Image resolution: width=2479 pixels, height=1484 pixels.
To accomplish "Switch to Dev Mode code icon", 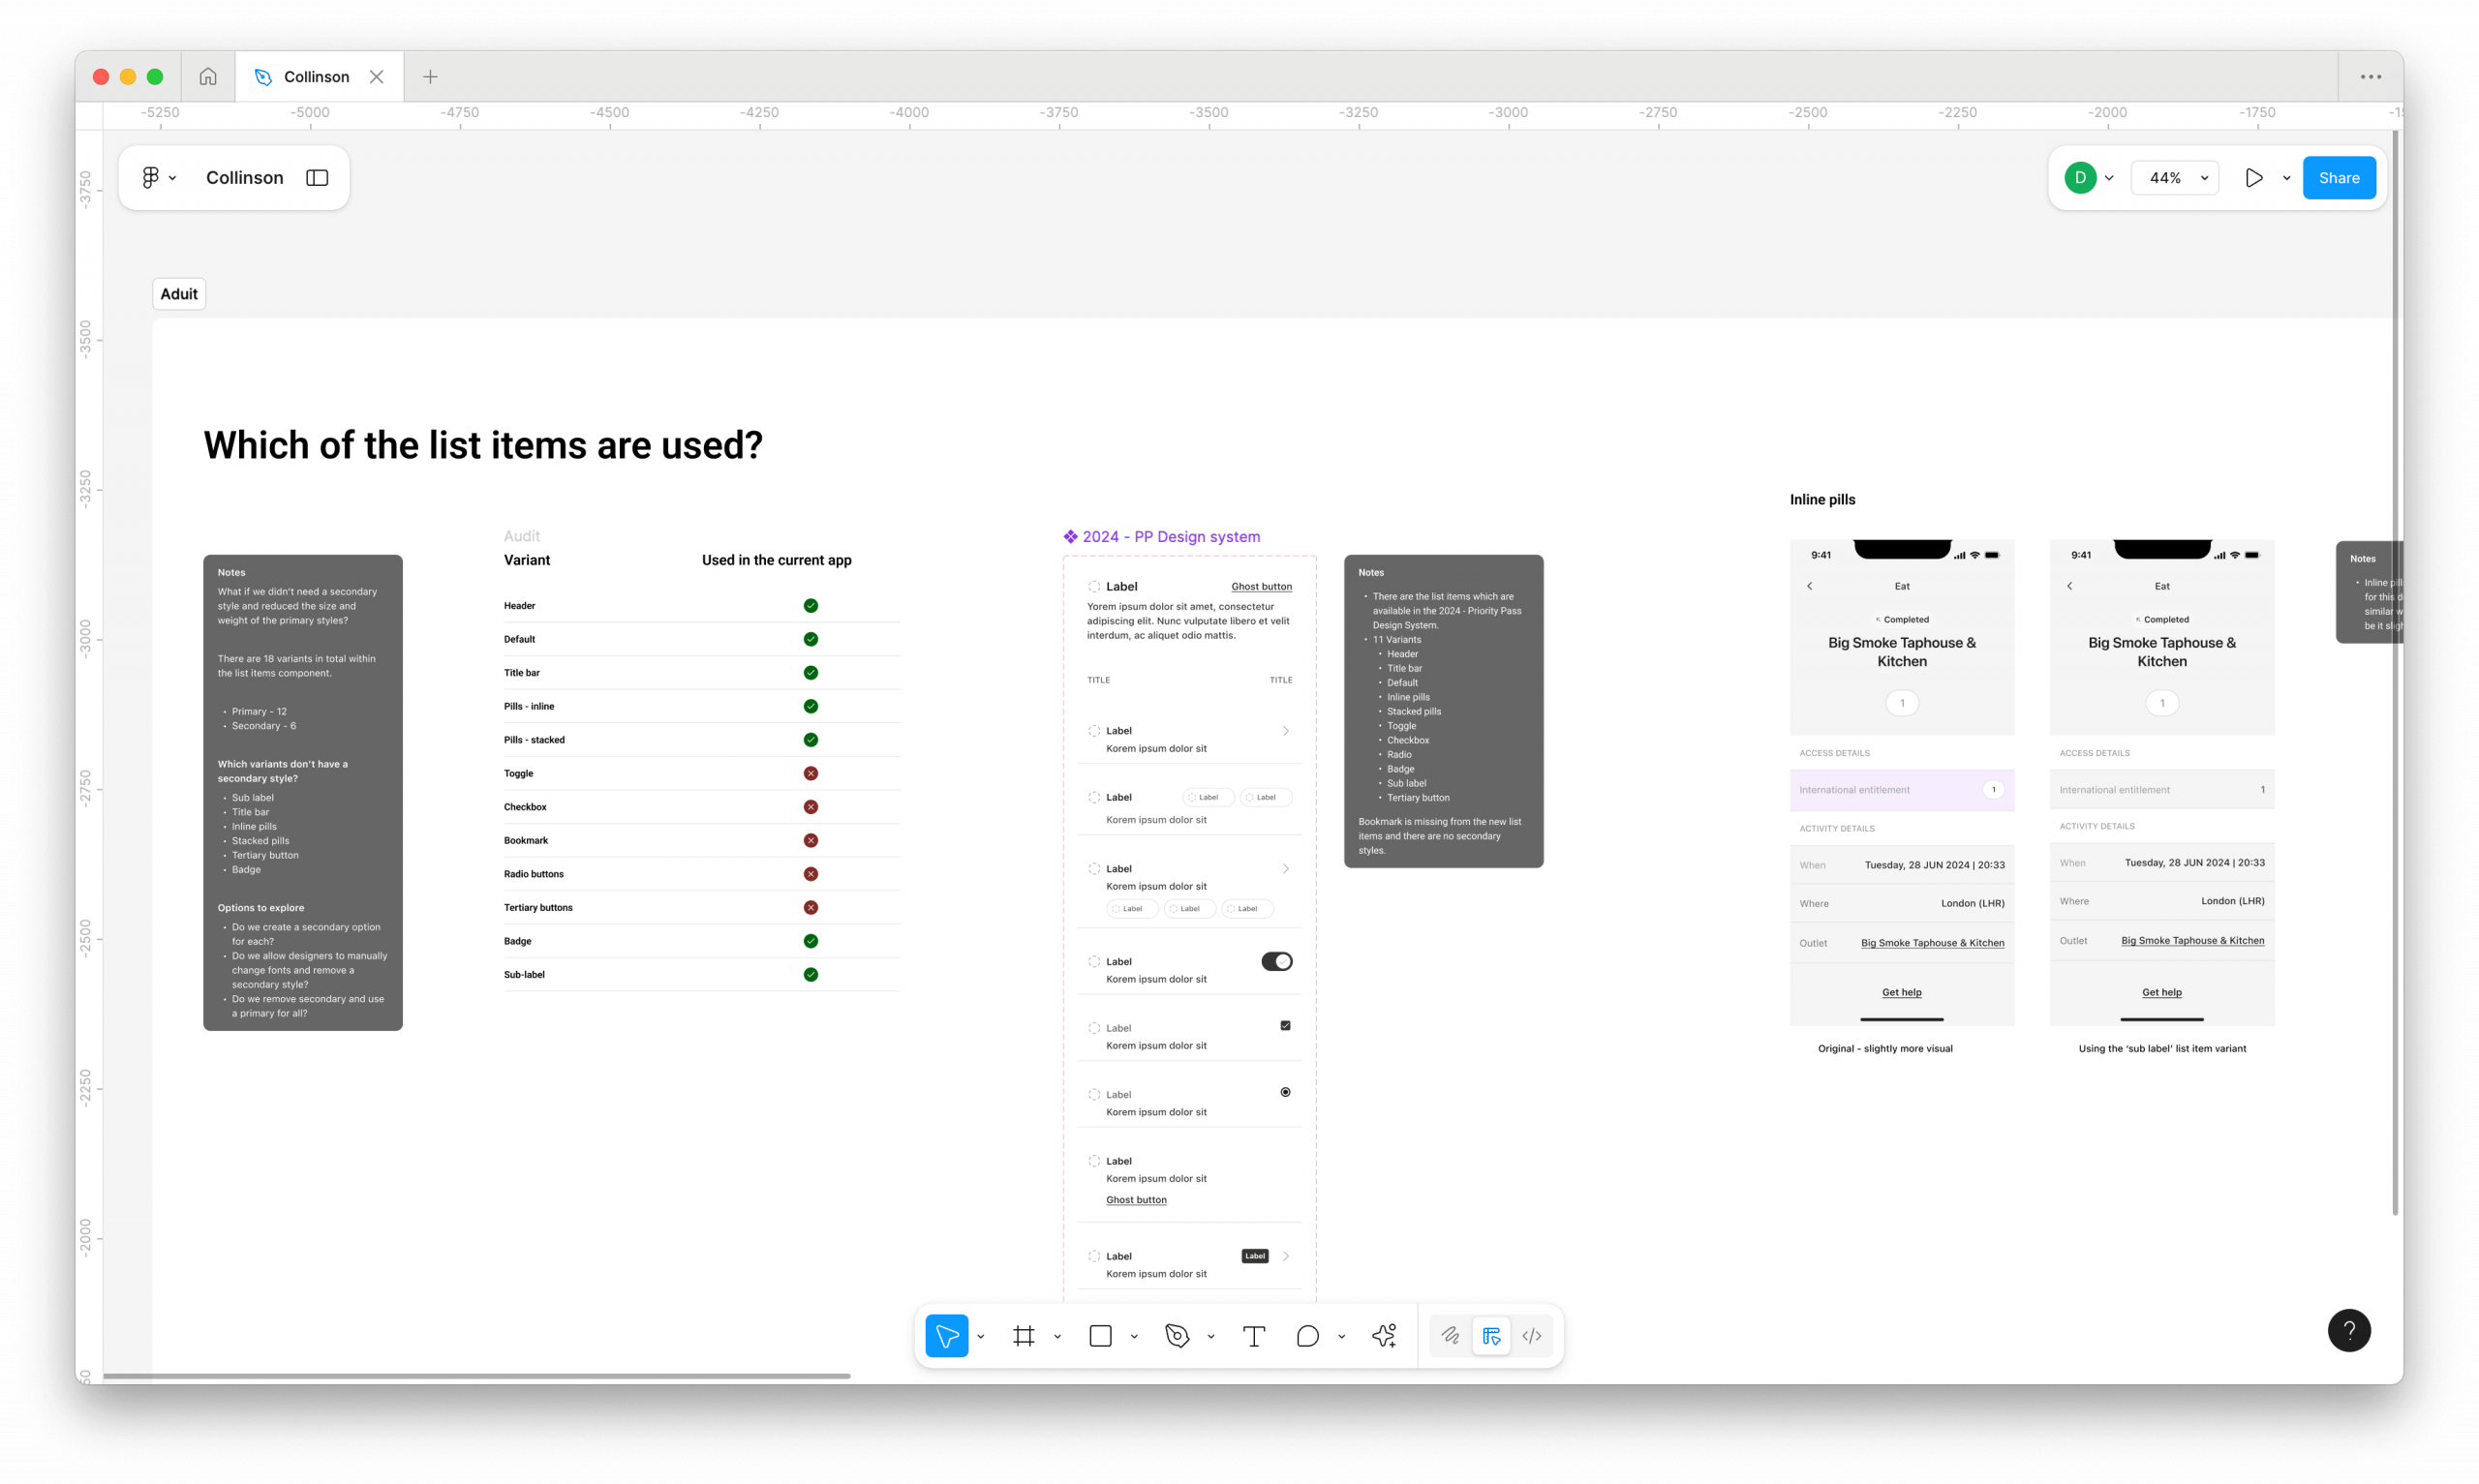I will point(1531,1335).
